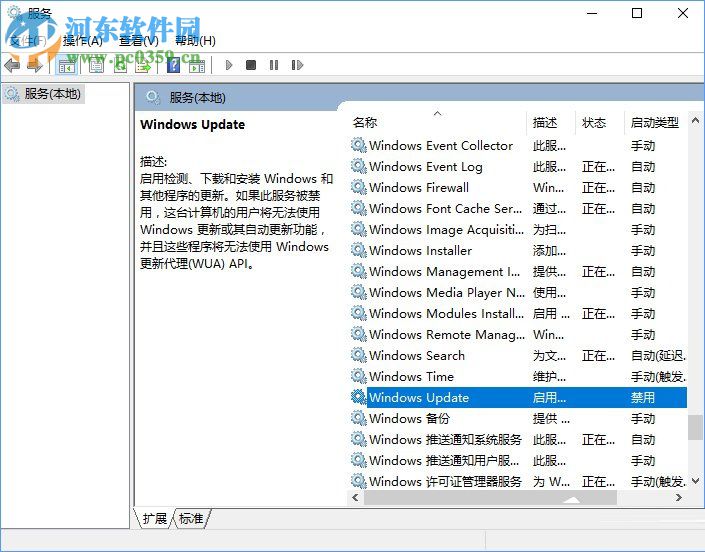Screen dimensions: 705x552
Task: Toggle the show/hide console tree button
Action: point(67,66)
